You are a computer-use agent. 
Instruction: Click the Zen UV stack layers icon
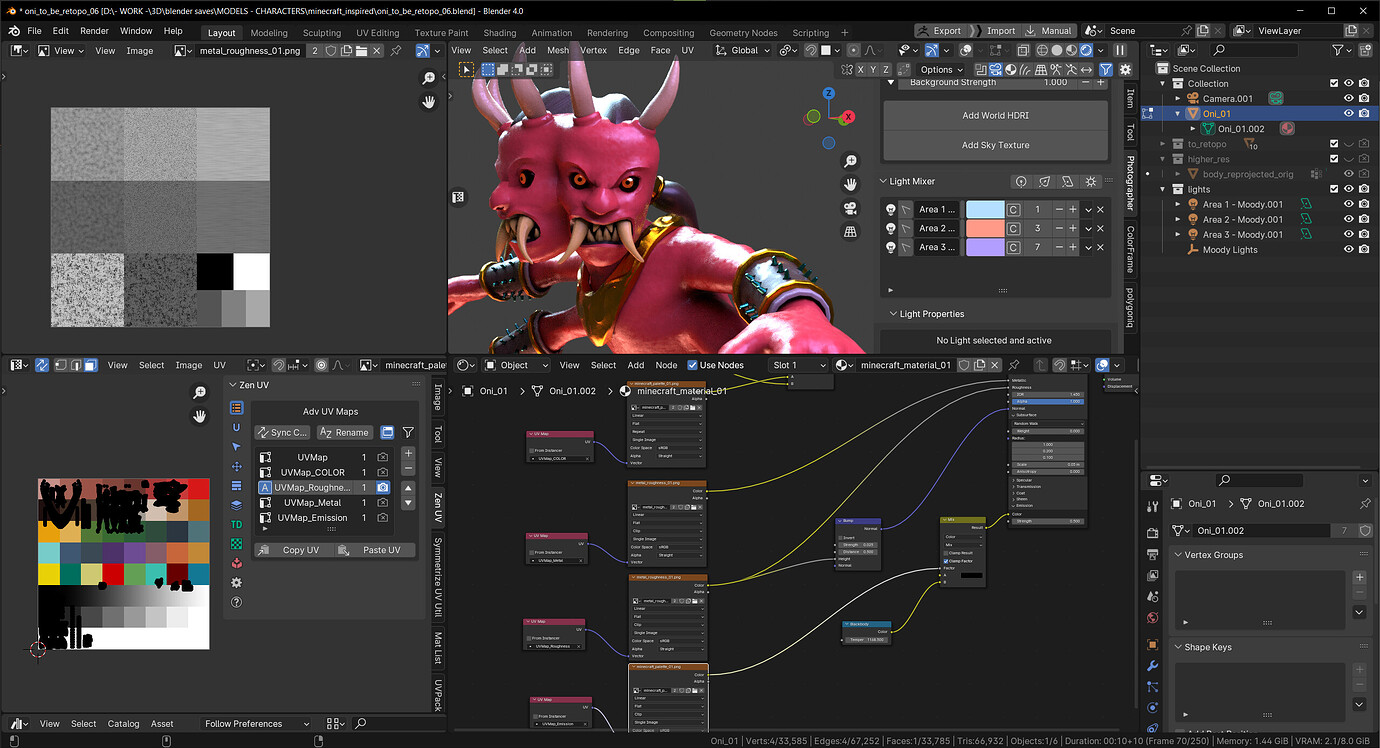236,505
